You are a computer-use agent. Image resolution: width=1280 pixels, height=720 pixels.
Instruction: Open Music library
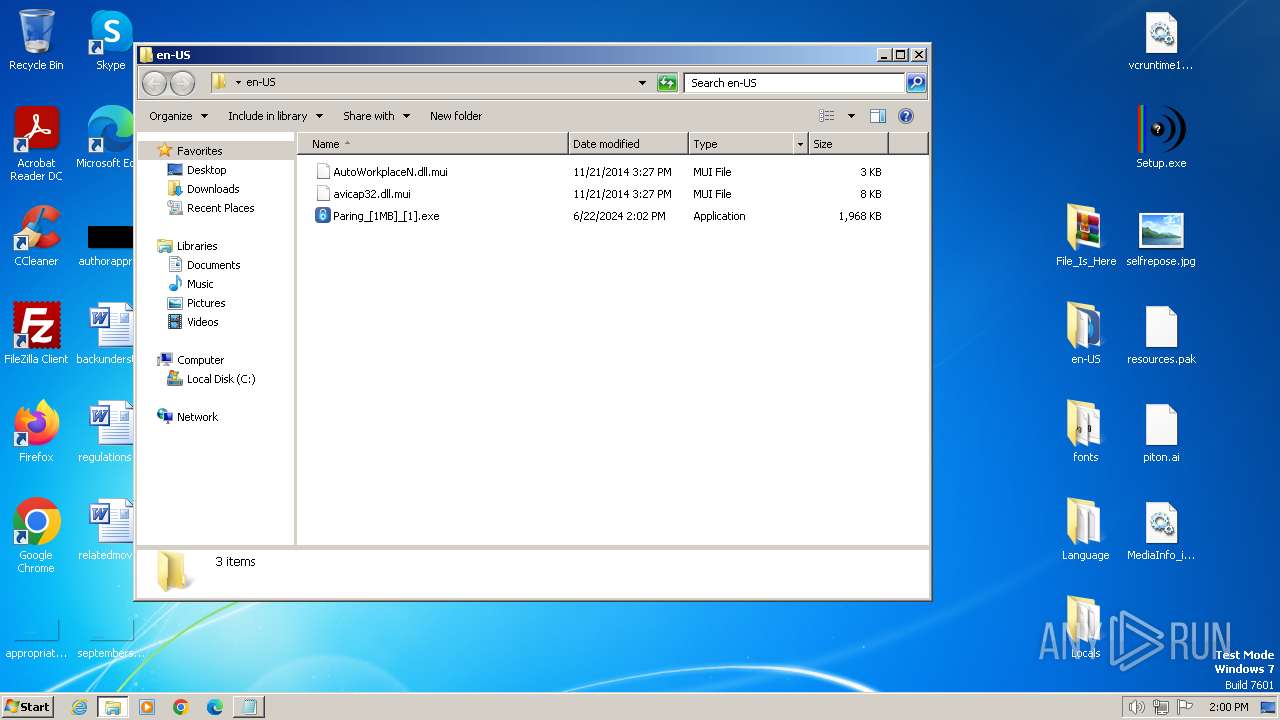(200, 284)
